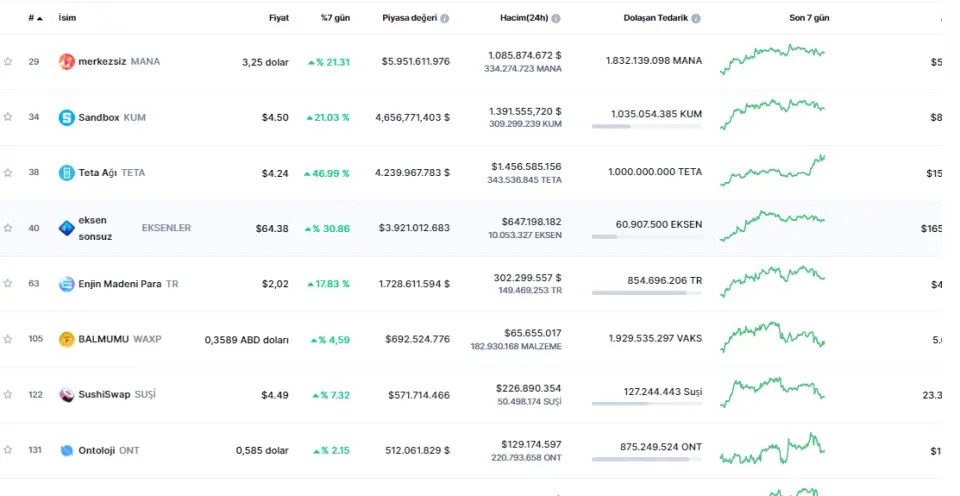960x496 pixels.
Task: Sort table by %7 gün column header
Action: [335, 18]
